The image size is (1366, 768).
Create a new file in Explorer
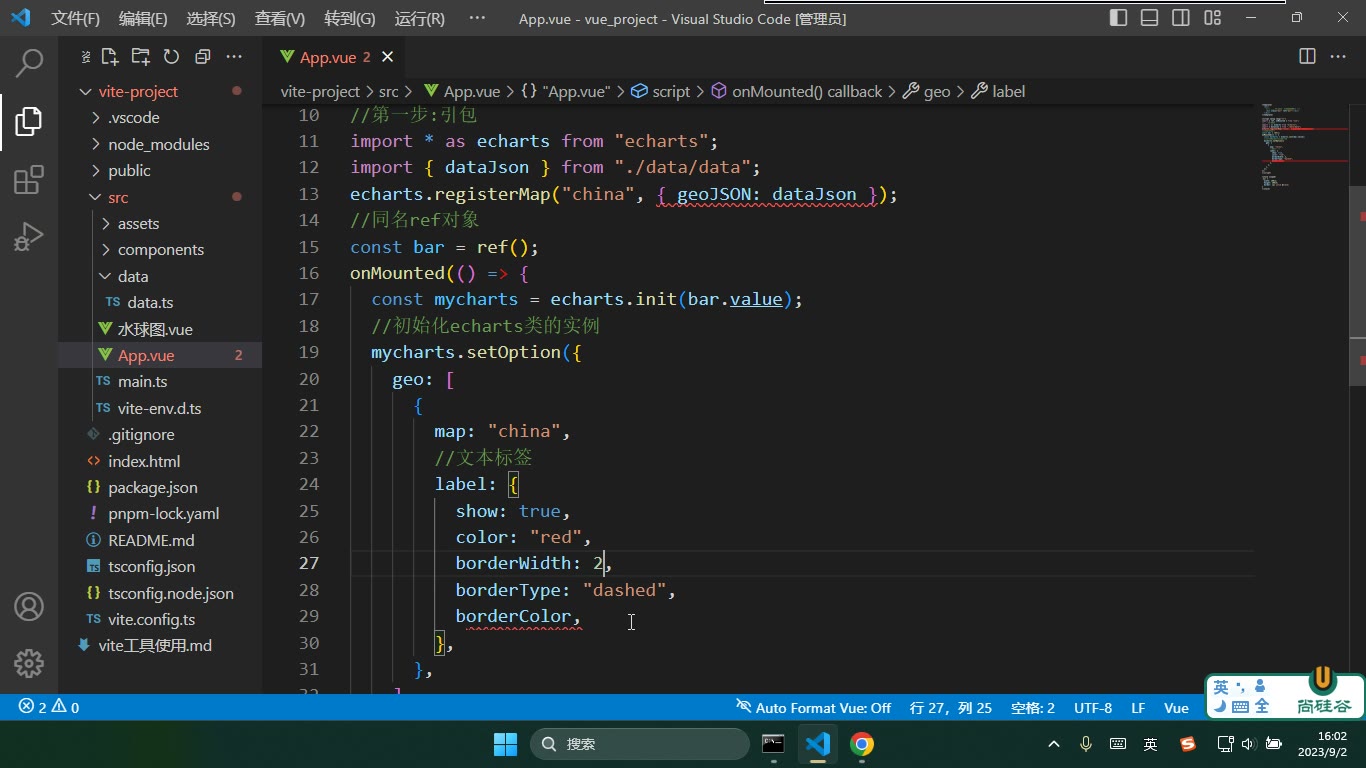click(110, 57)
